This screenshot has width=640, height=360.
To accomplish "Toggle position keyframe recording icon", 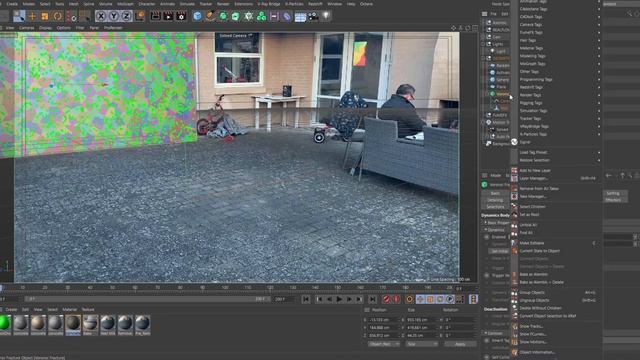I will click(x=420, y=299).
